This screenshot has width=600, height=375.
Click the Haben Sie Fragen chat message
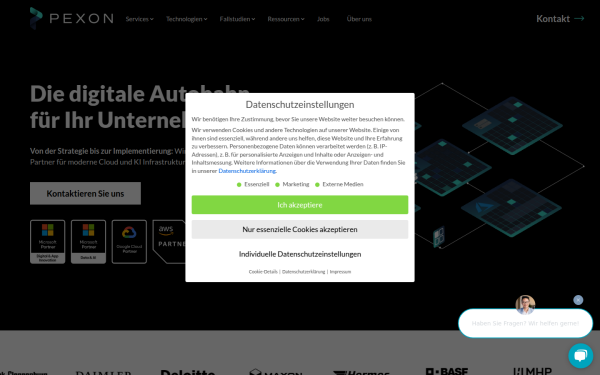[525, 323]
